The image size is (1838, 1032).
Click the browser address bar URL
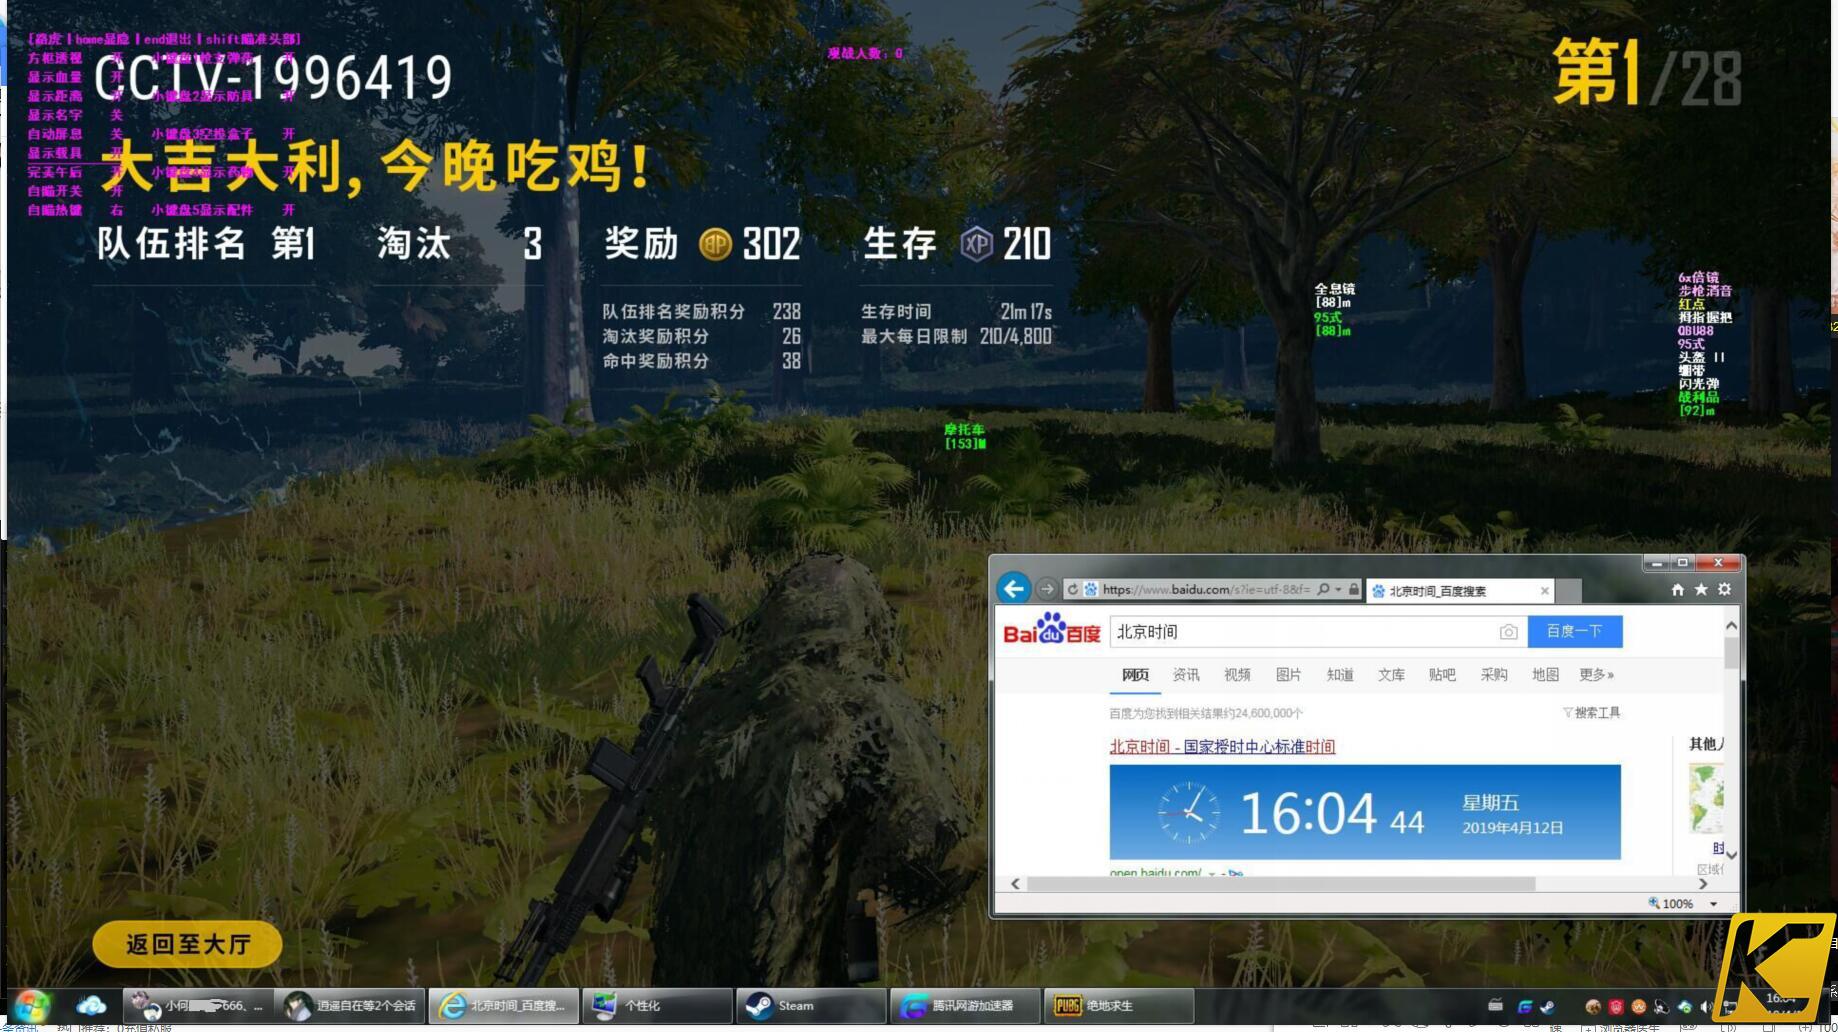pyautogui.click(x=1206, y=590)
